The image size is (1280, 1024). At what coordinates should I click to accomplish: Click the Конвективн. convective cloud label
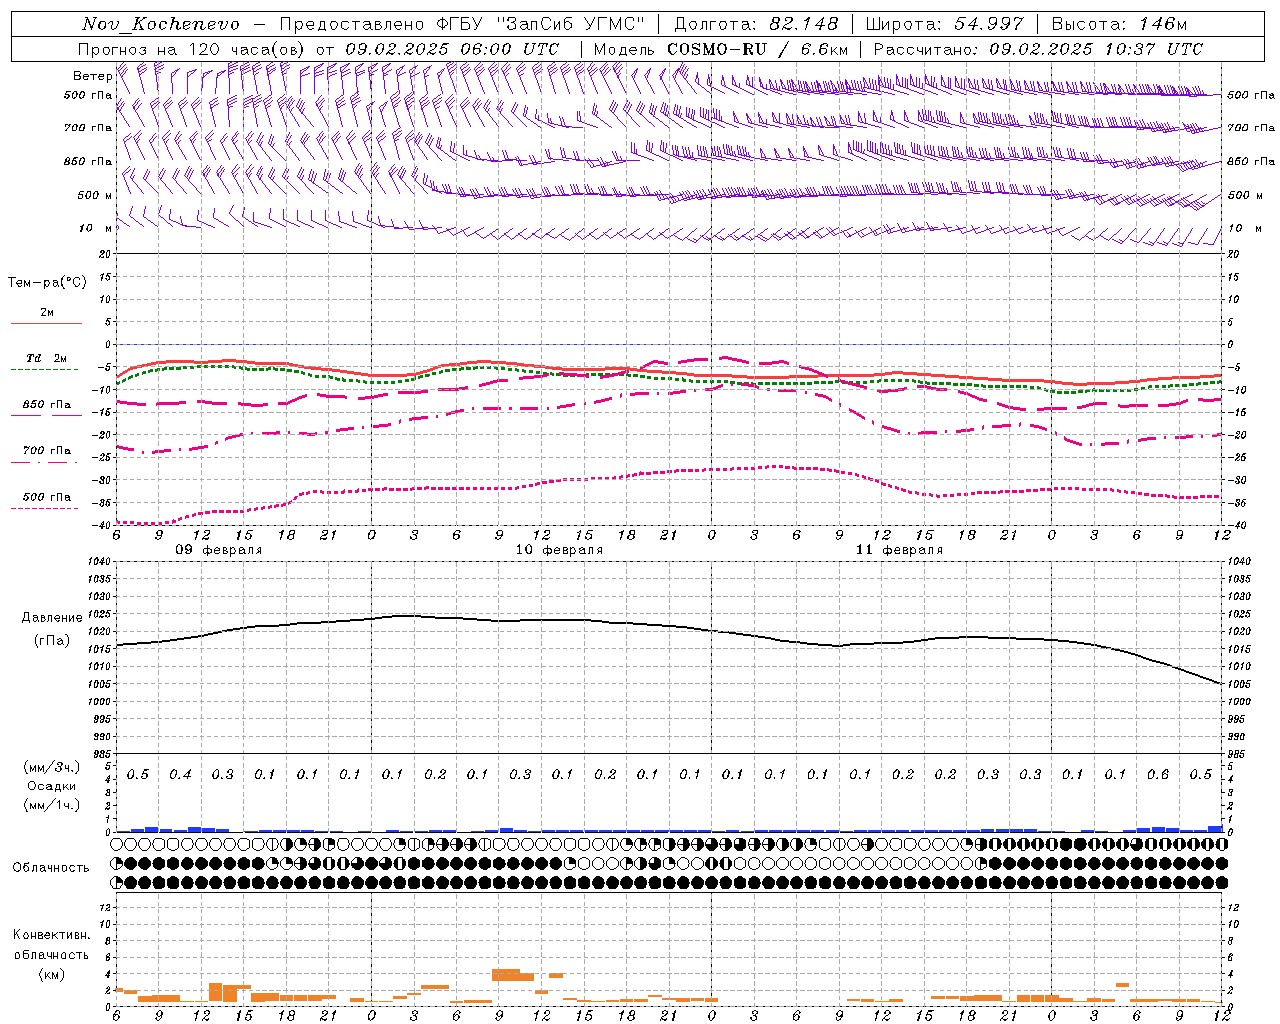[x=51, y=935]
